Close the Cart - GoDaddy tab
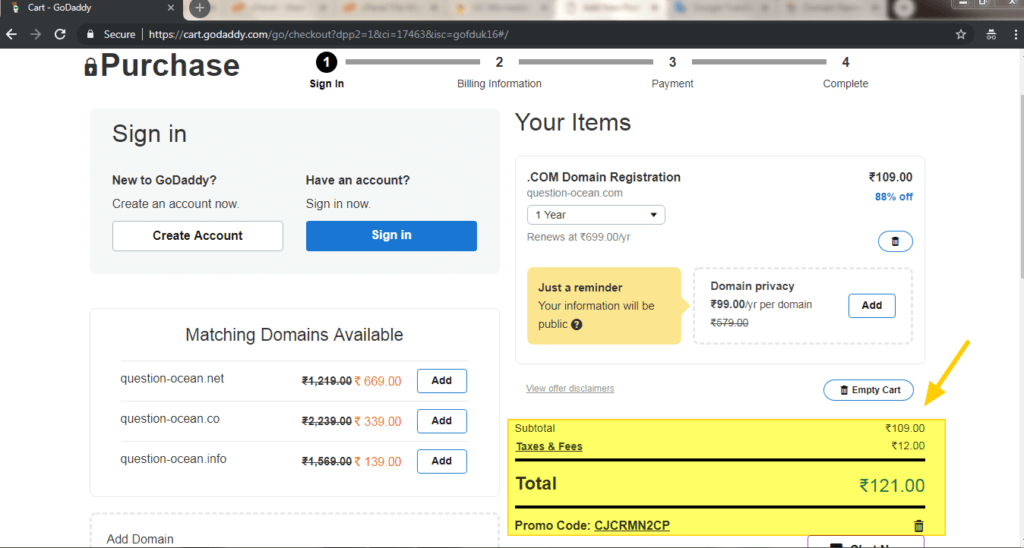This screenshot has width=1024, height=548. tap(170, 8)
